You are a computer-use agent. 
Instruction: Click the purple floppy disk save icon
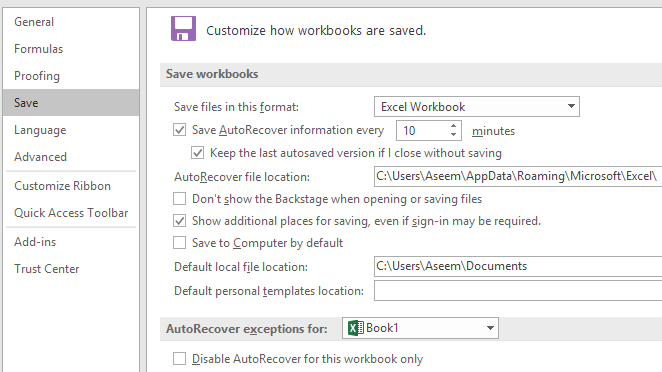(x=183, y=28)
